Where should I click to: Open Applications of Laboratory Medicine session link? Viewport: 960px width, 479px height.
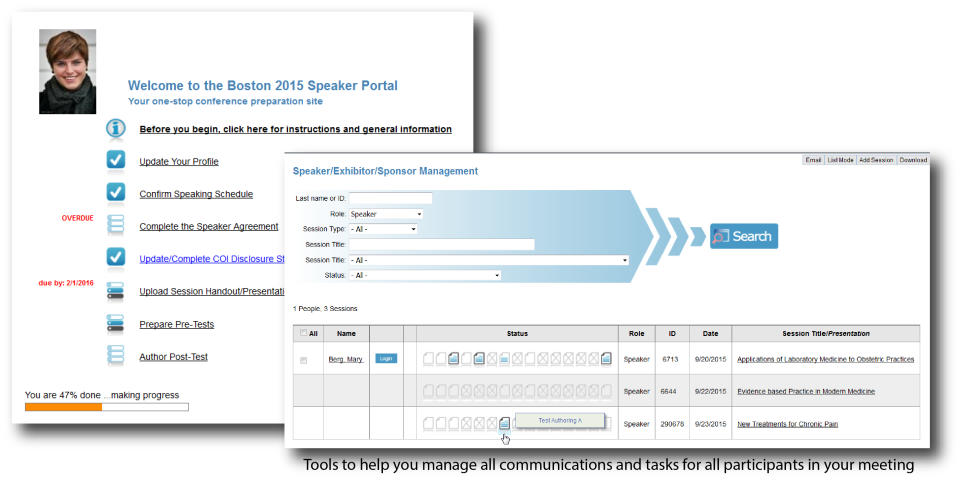(825, 359)
